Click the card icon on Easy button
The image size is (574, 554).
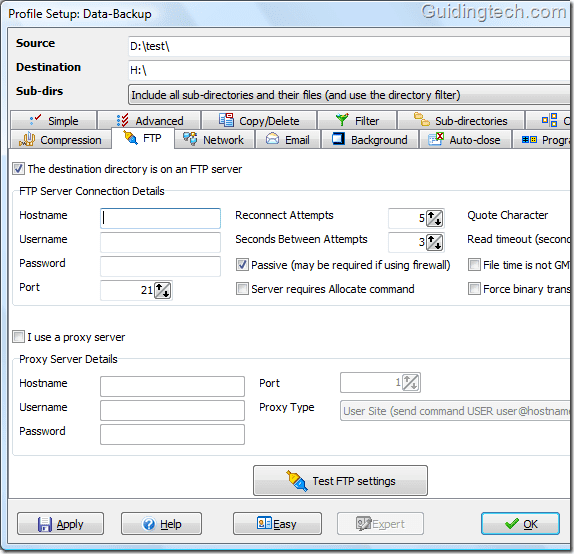[x=264, y=523]
